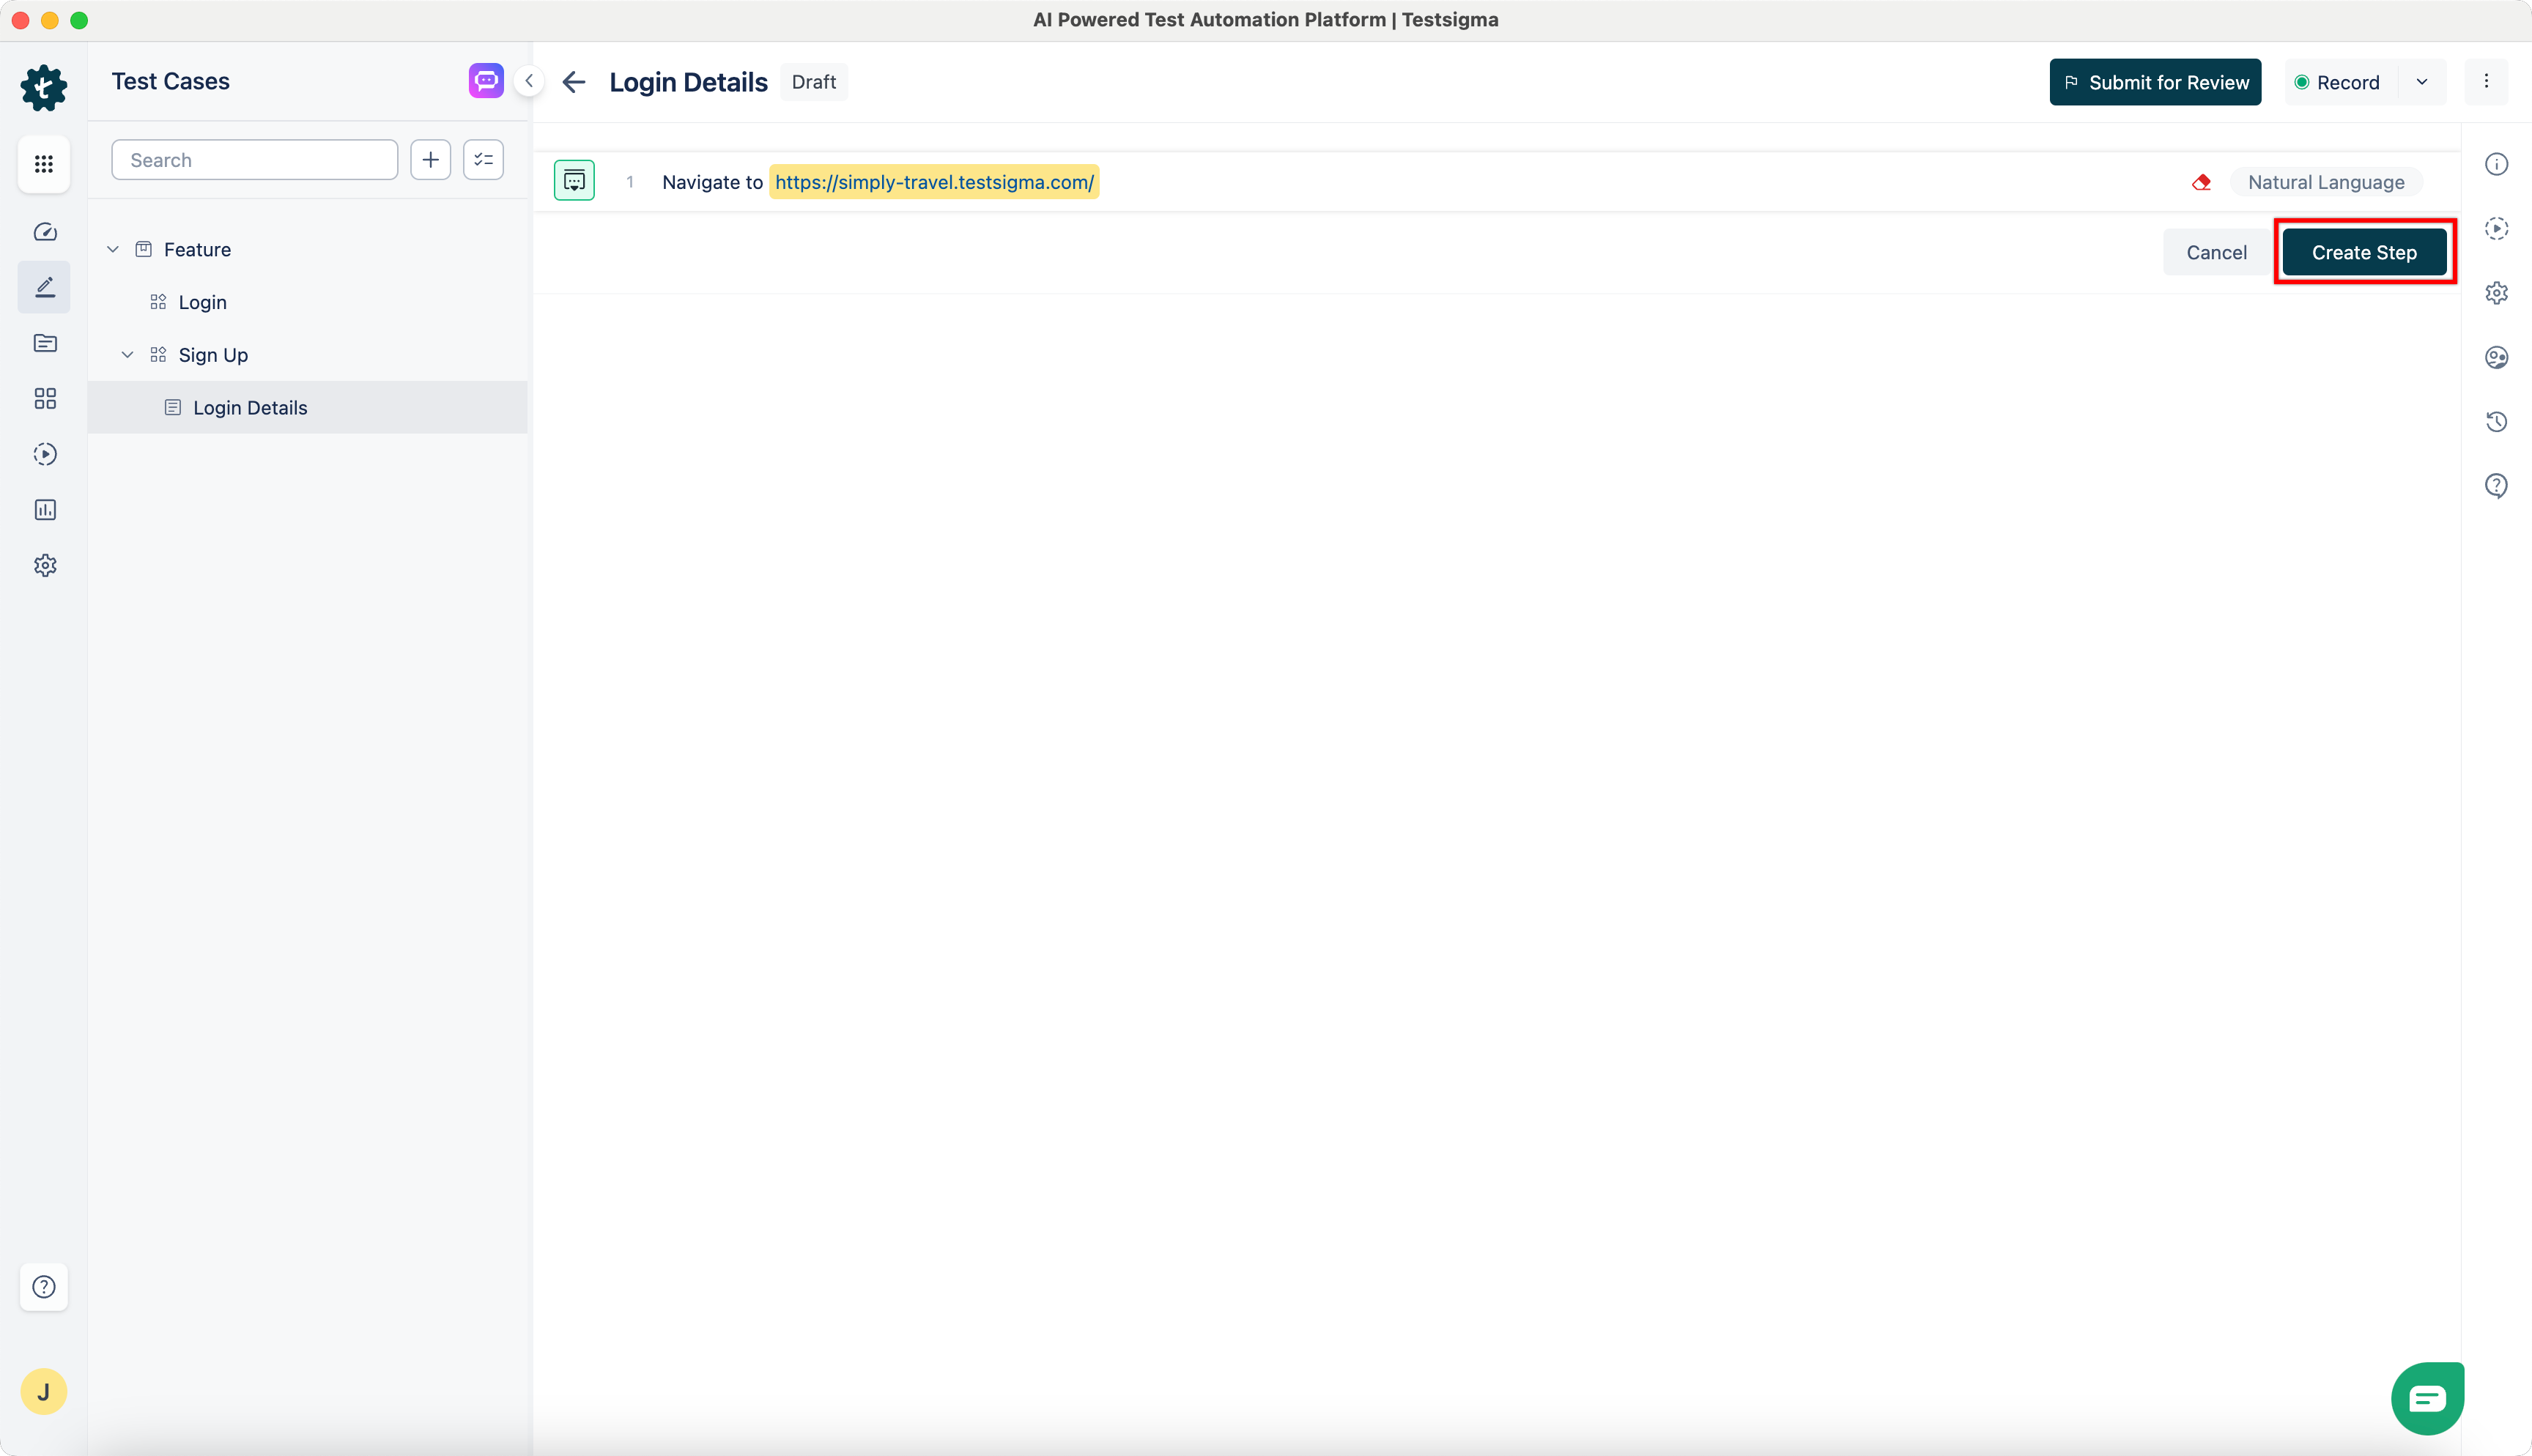The image size is (2532, 1456).
Task: Collapse the Test Cases side panel
Action: (529, 81)
